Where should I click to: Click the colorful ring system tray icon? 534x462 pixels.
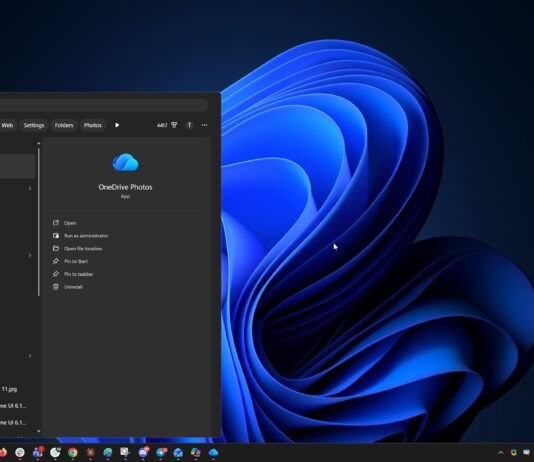click(x=514, y=452)
